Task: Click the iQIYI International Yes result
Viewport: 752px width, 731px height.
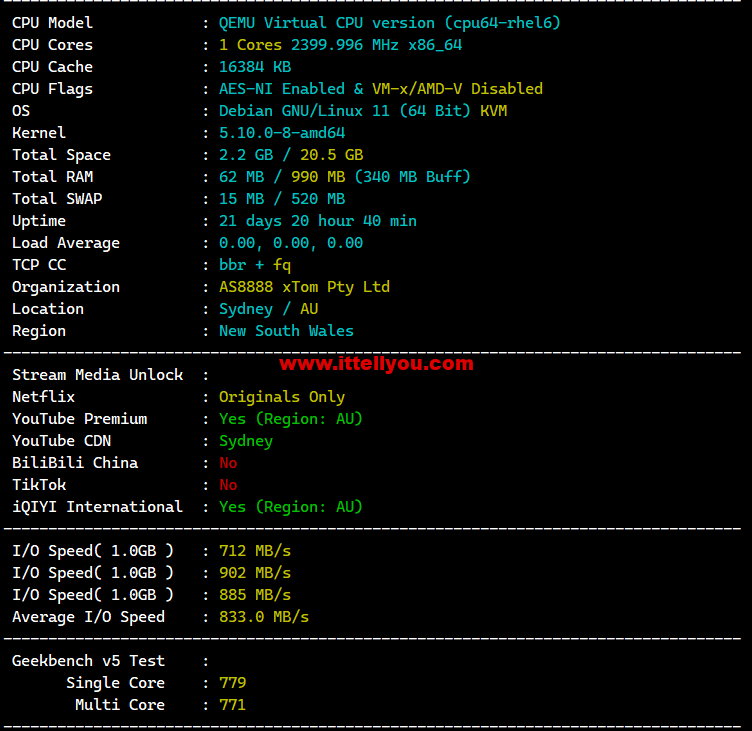Action: 290,507
